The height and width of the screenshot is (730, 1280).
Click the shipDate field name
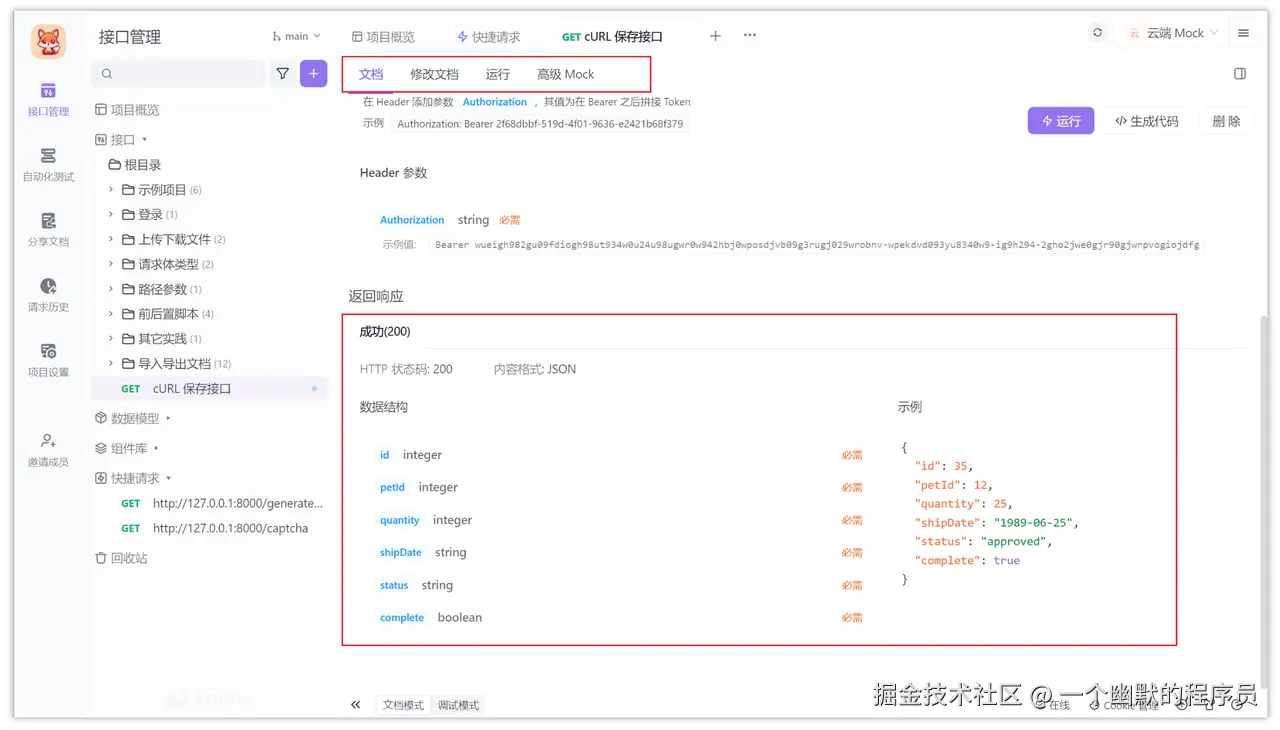click(401, 552)
